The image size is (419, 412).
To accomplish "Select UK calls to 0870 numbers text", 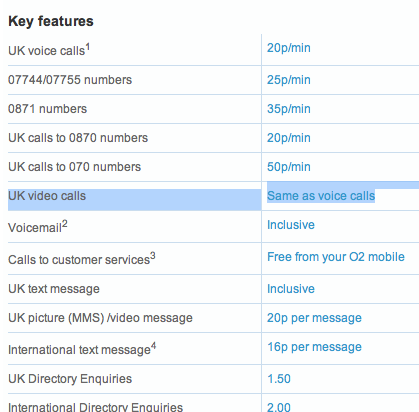I will pos(78,138).
